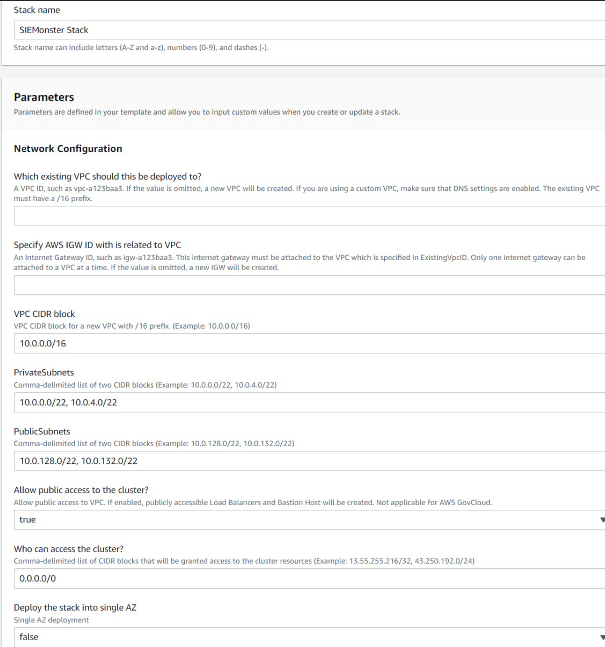605x647 pixels.
Task: Click the 'Allow public access to the cluster?' label
Action: 81,489
